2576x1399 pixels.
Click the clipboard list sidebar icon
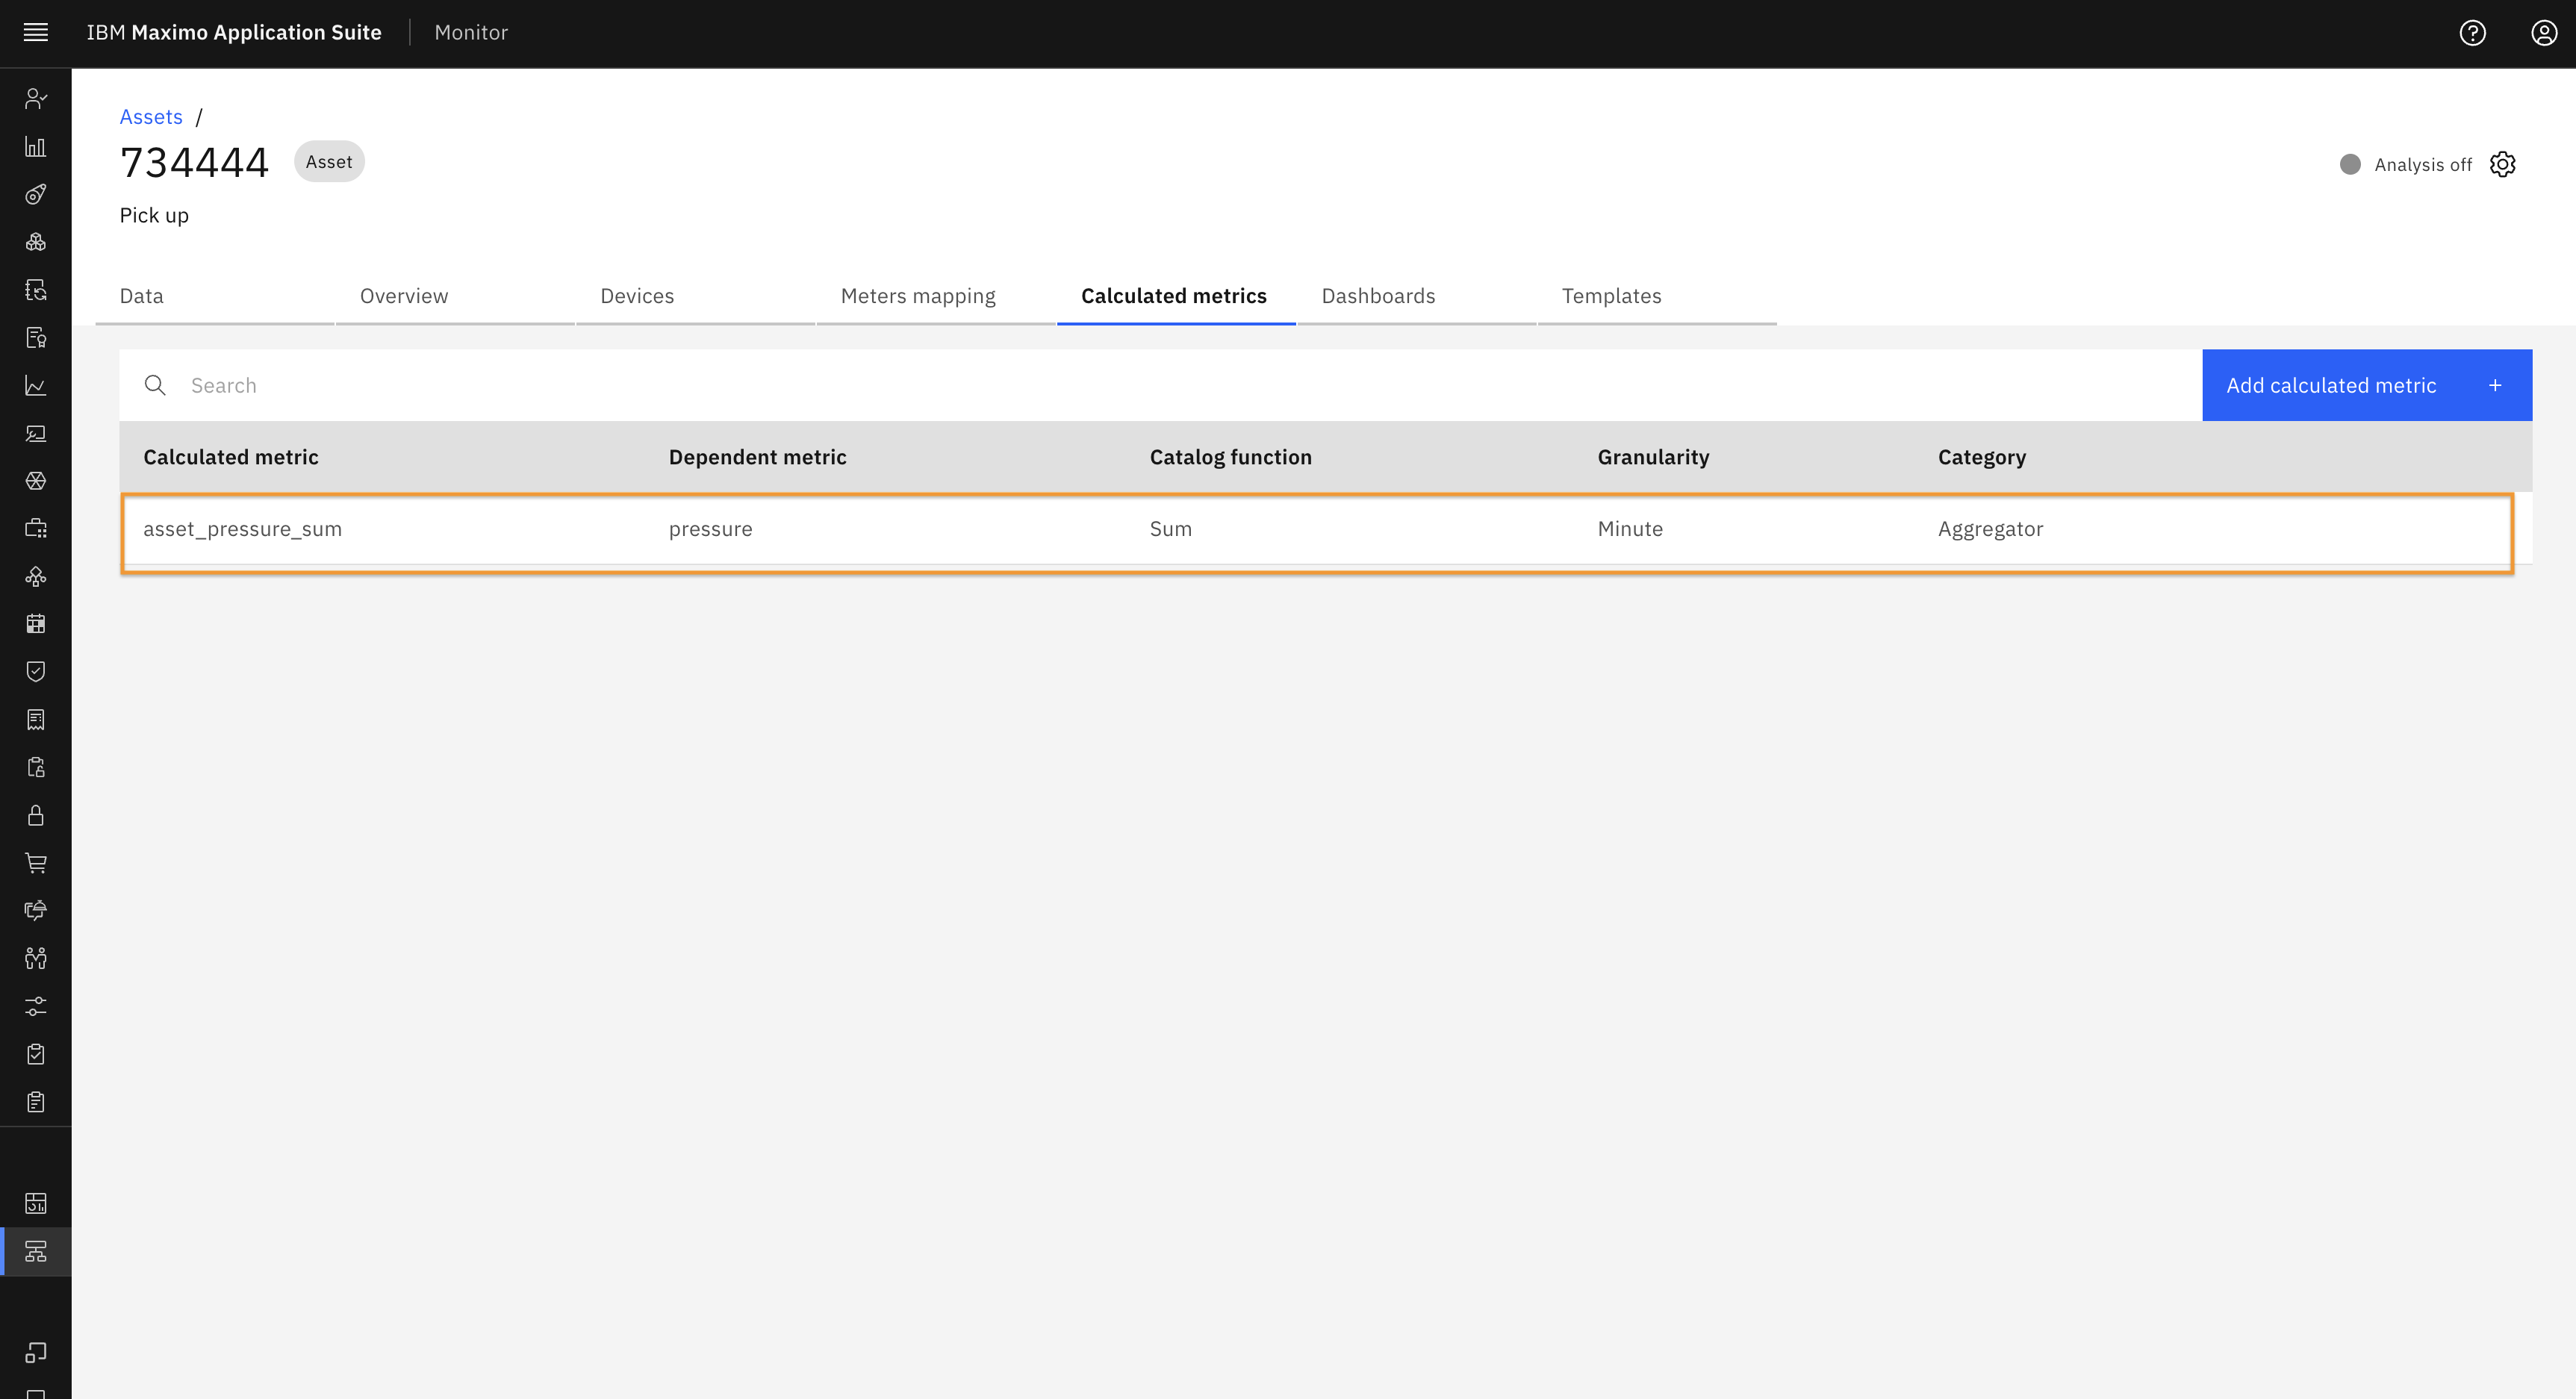[36, 1102]
